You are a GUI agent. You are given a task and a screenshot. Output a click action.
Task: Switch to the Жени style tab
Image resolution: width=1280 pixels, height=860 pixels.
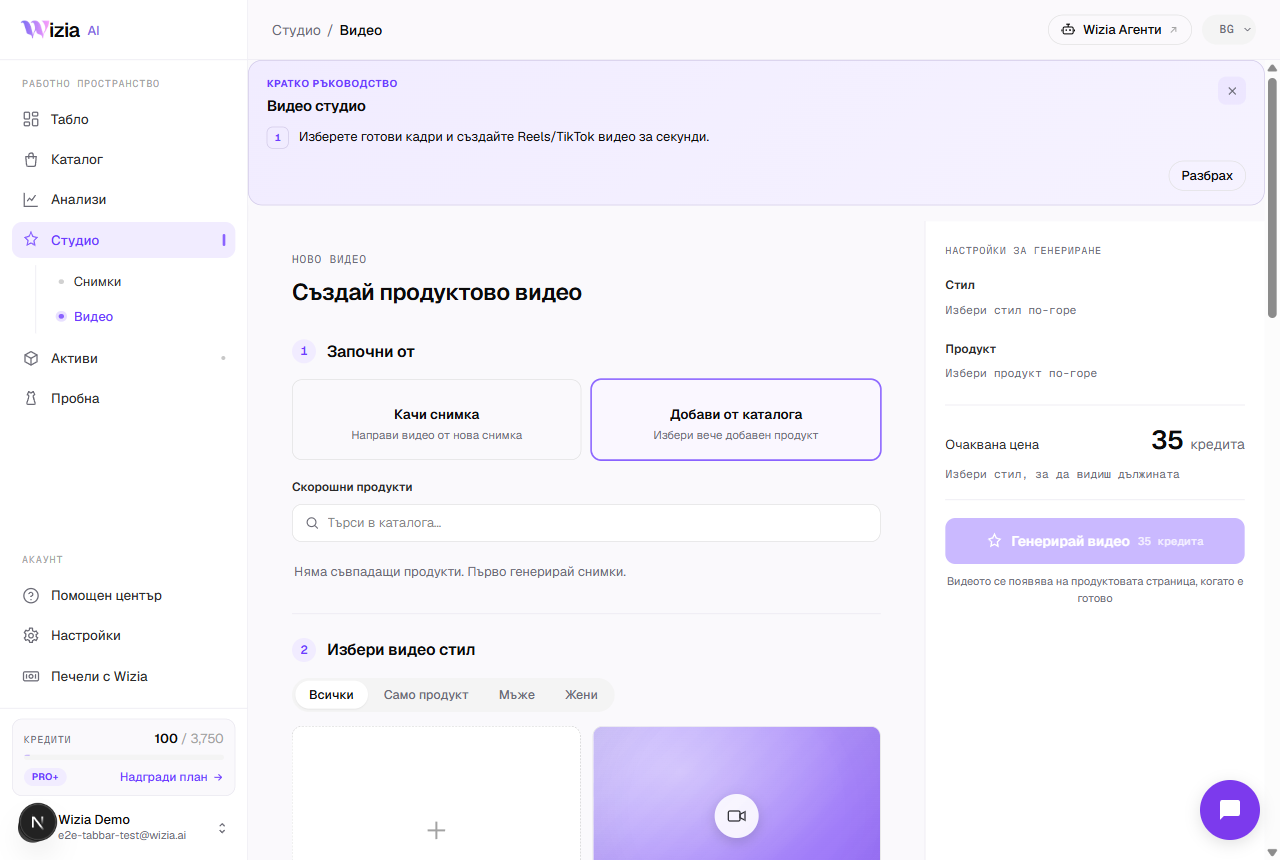point(581,695)
